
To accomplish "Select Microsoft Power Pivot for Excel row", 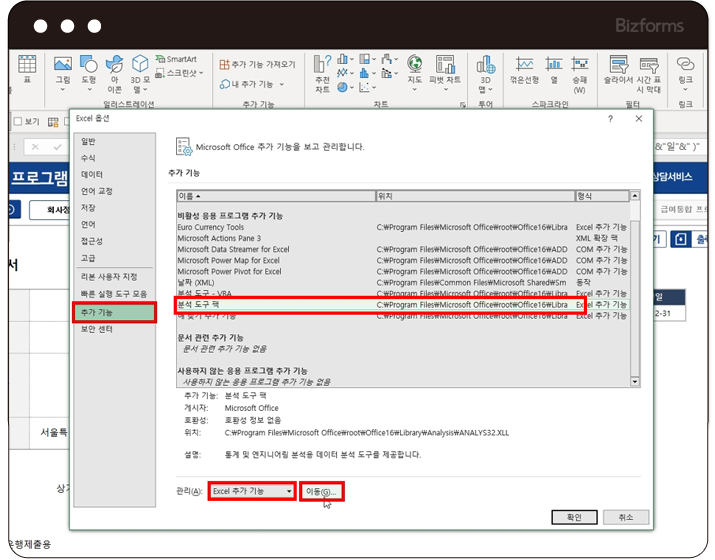I will 403,271.
